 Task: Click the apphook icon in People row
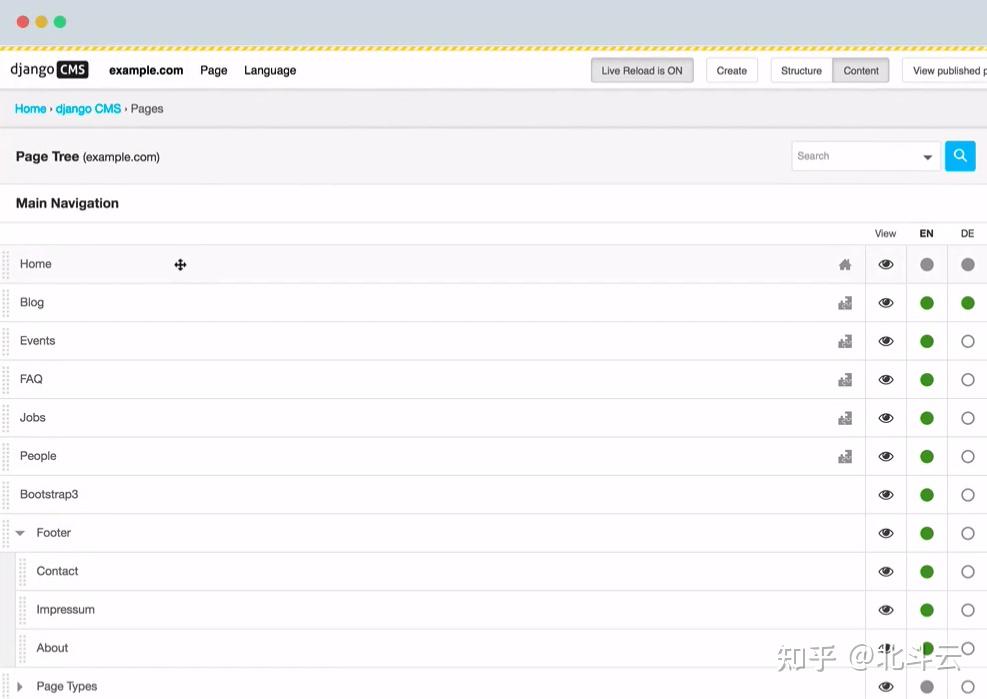tap(845, 457)
